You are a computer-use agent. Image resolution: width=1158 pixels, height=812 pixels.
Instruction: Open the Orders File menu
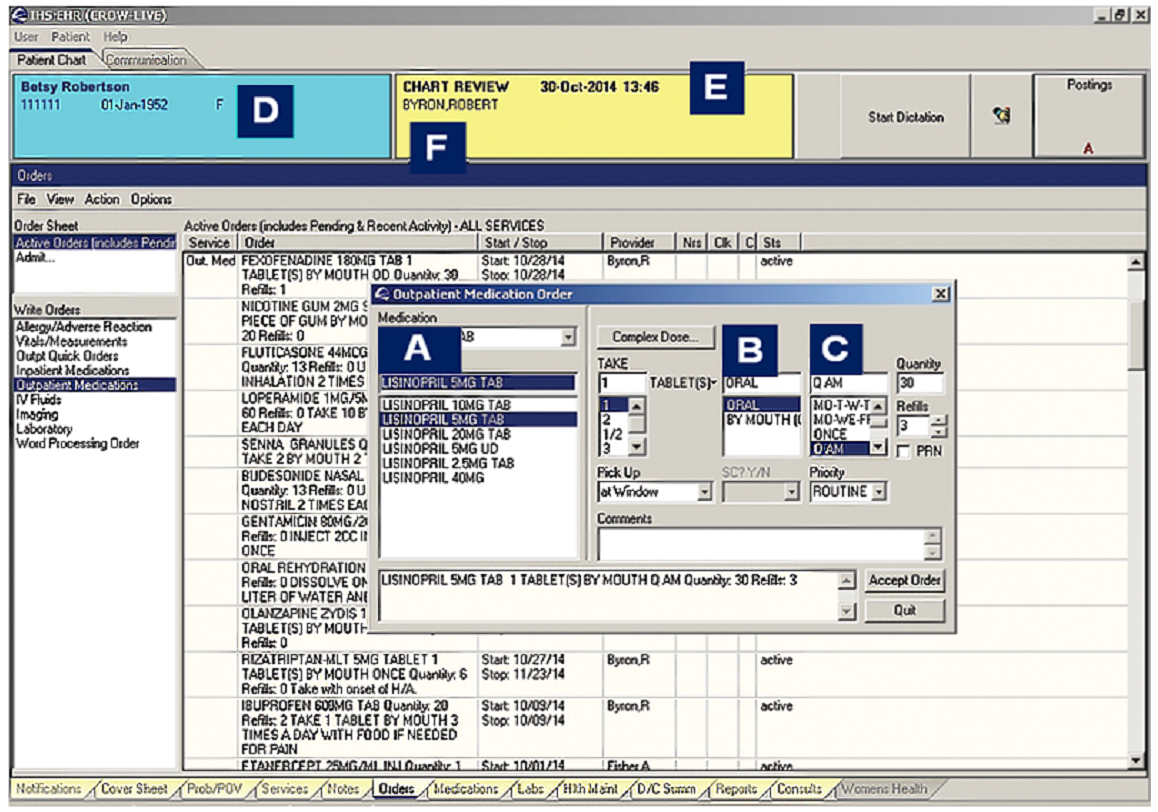[x=26, y=199]
